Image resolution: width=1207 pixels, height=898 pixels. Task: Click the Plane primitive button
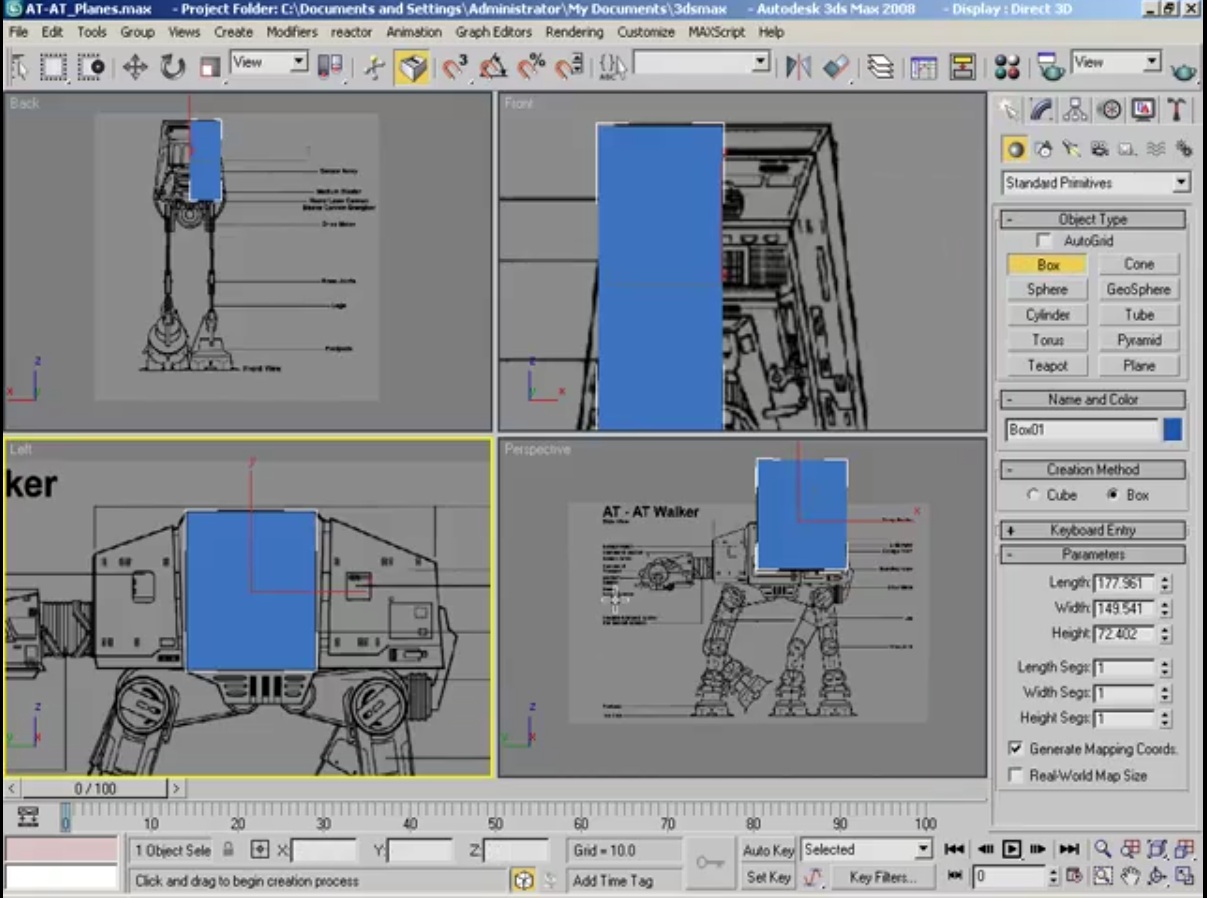point(1139,366)
